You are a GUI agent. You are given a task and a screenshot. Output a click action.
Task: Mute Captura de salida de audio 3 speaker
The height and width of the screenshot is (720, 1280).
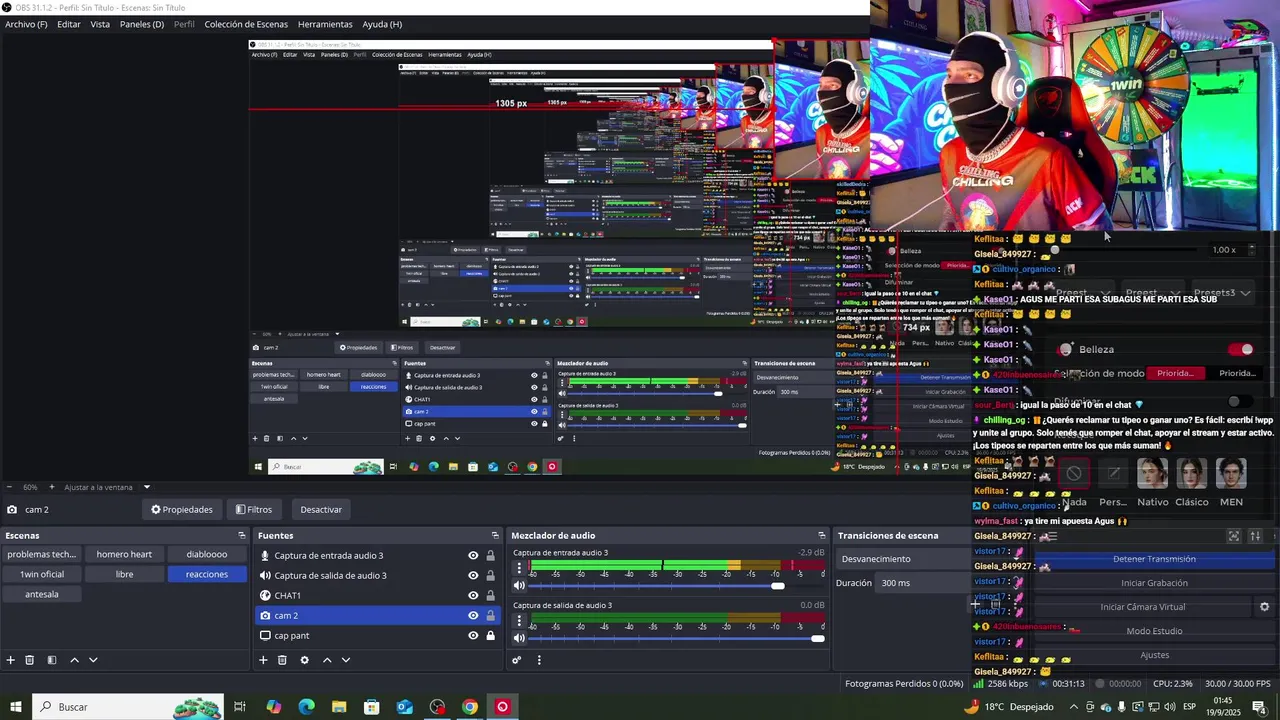(x=519, y=638)
